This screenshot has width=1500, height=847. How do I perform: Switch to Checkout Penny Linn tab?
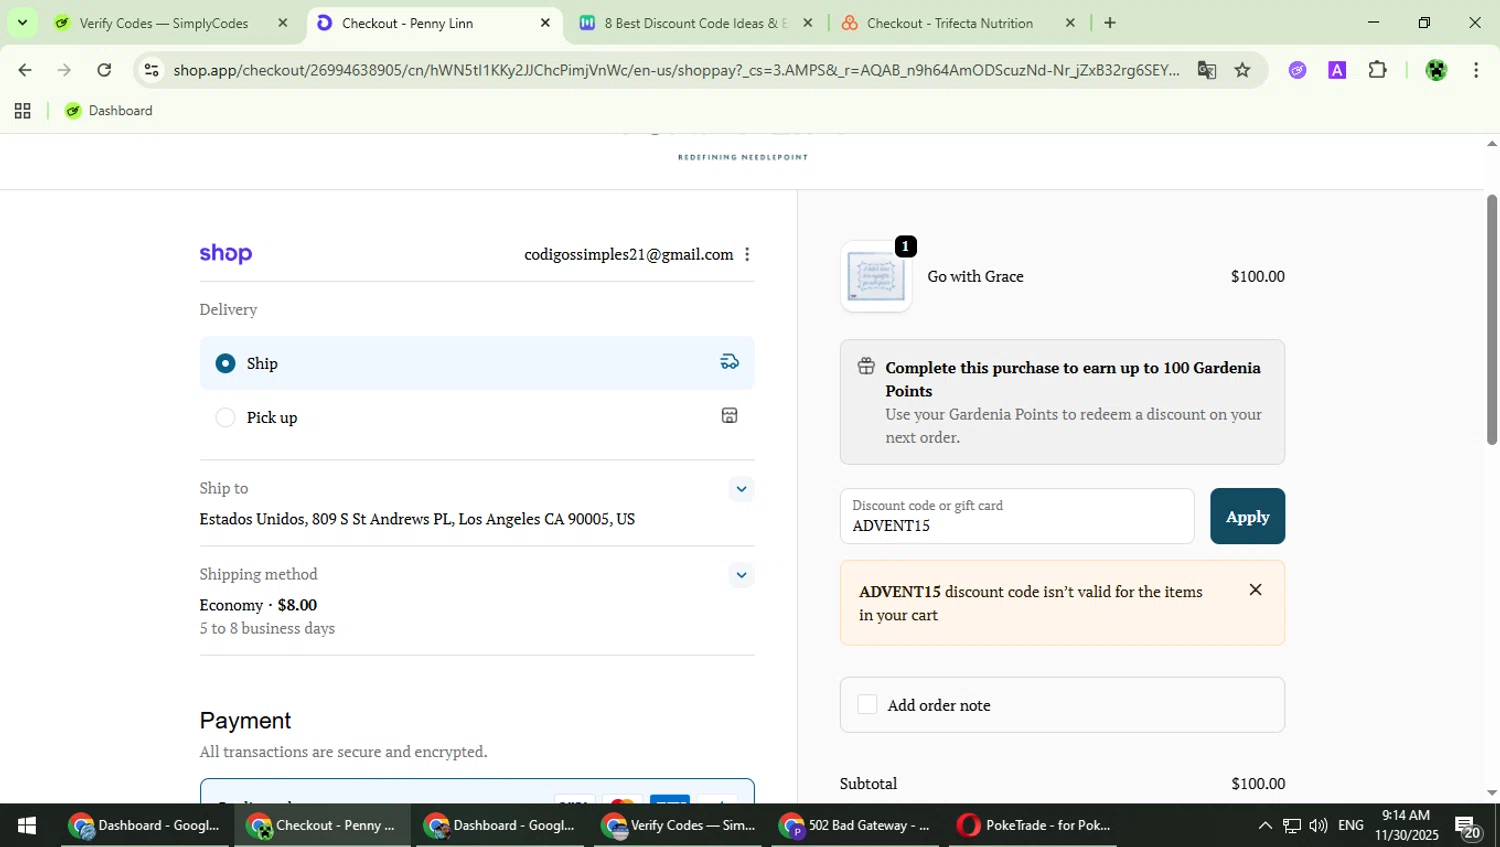(407, 23)
